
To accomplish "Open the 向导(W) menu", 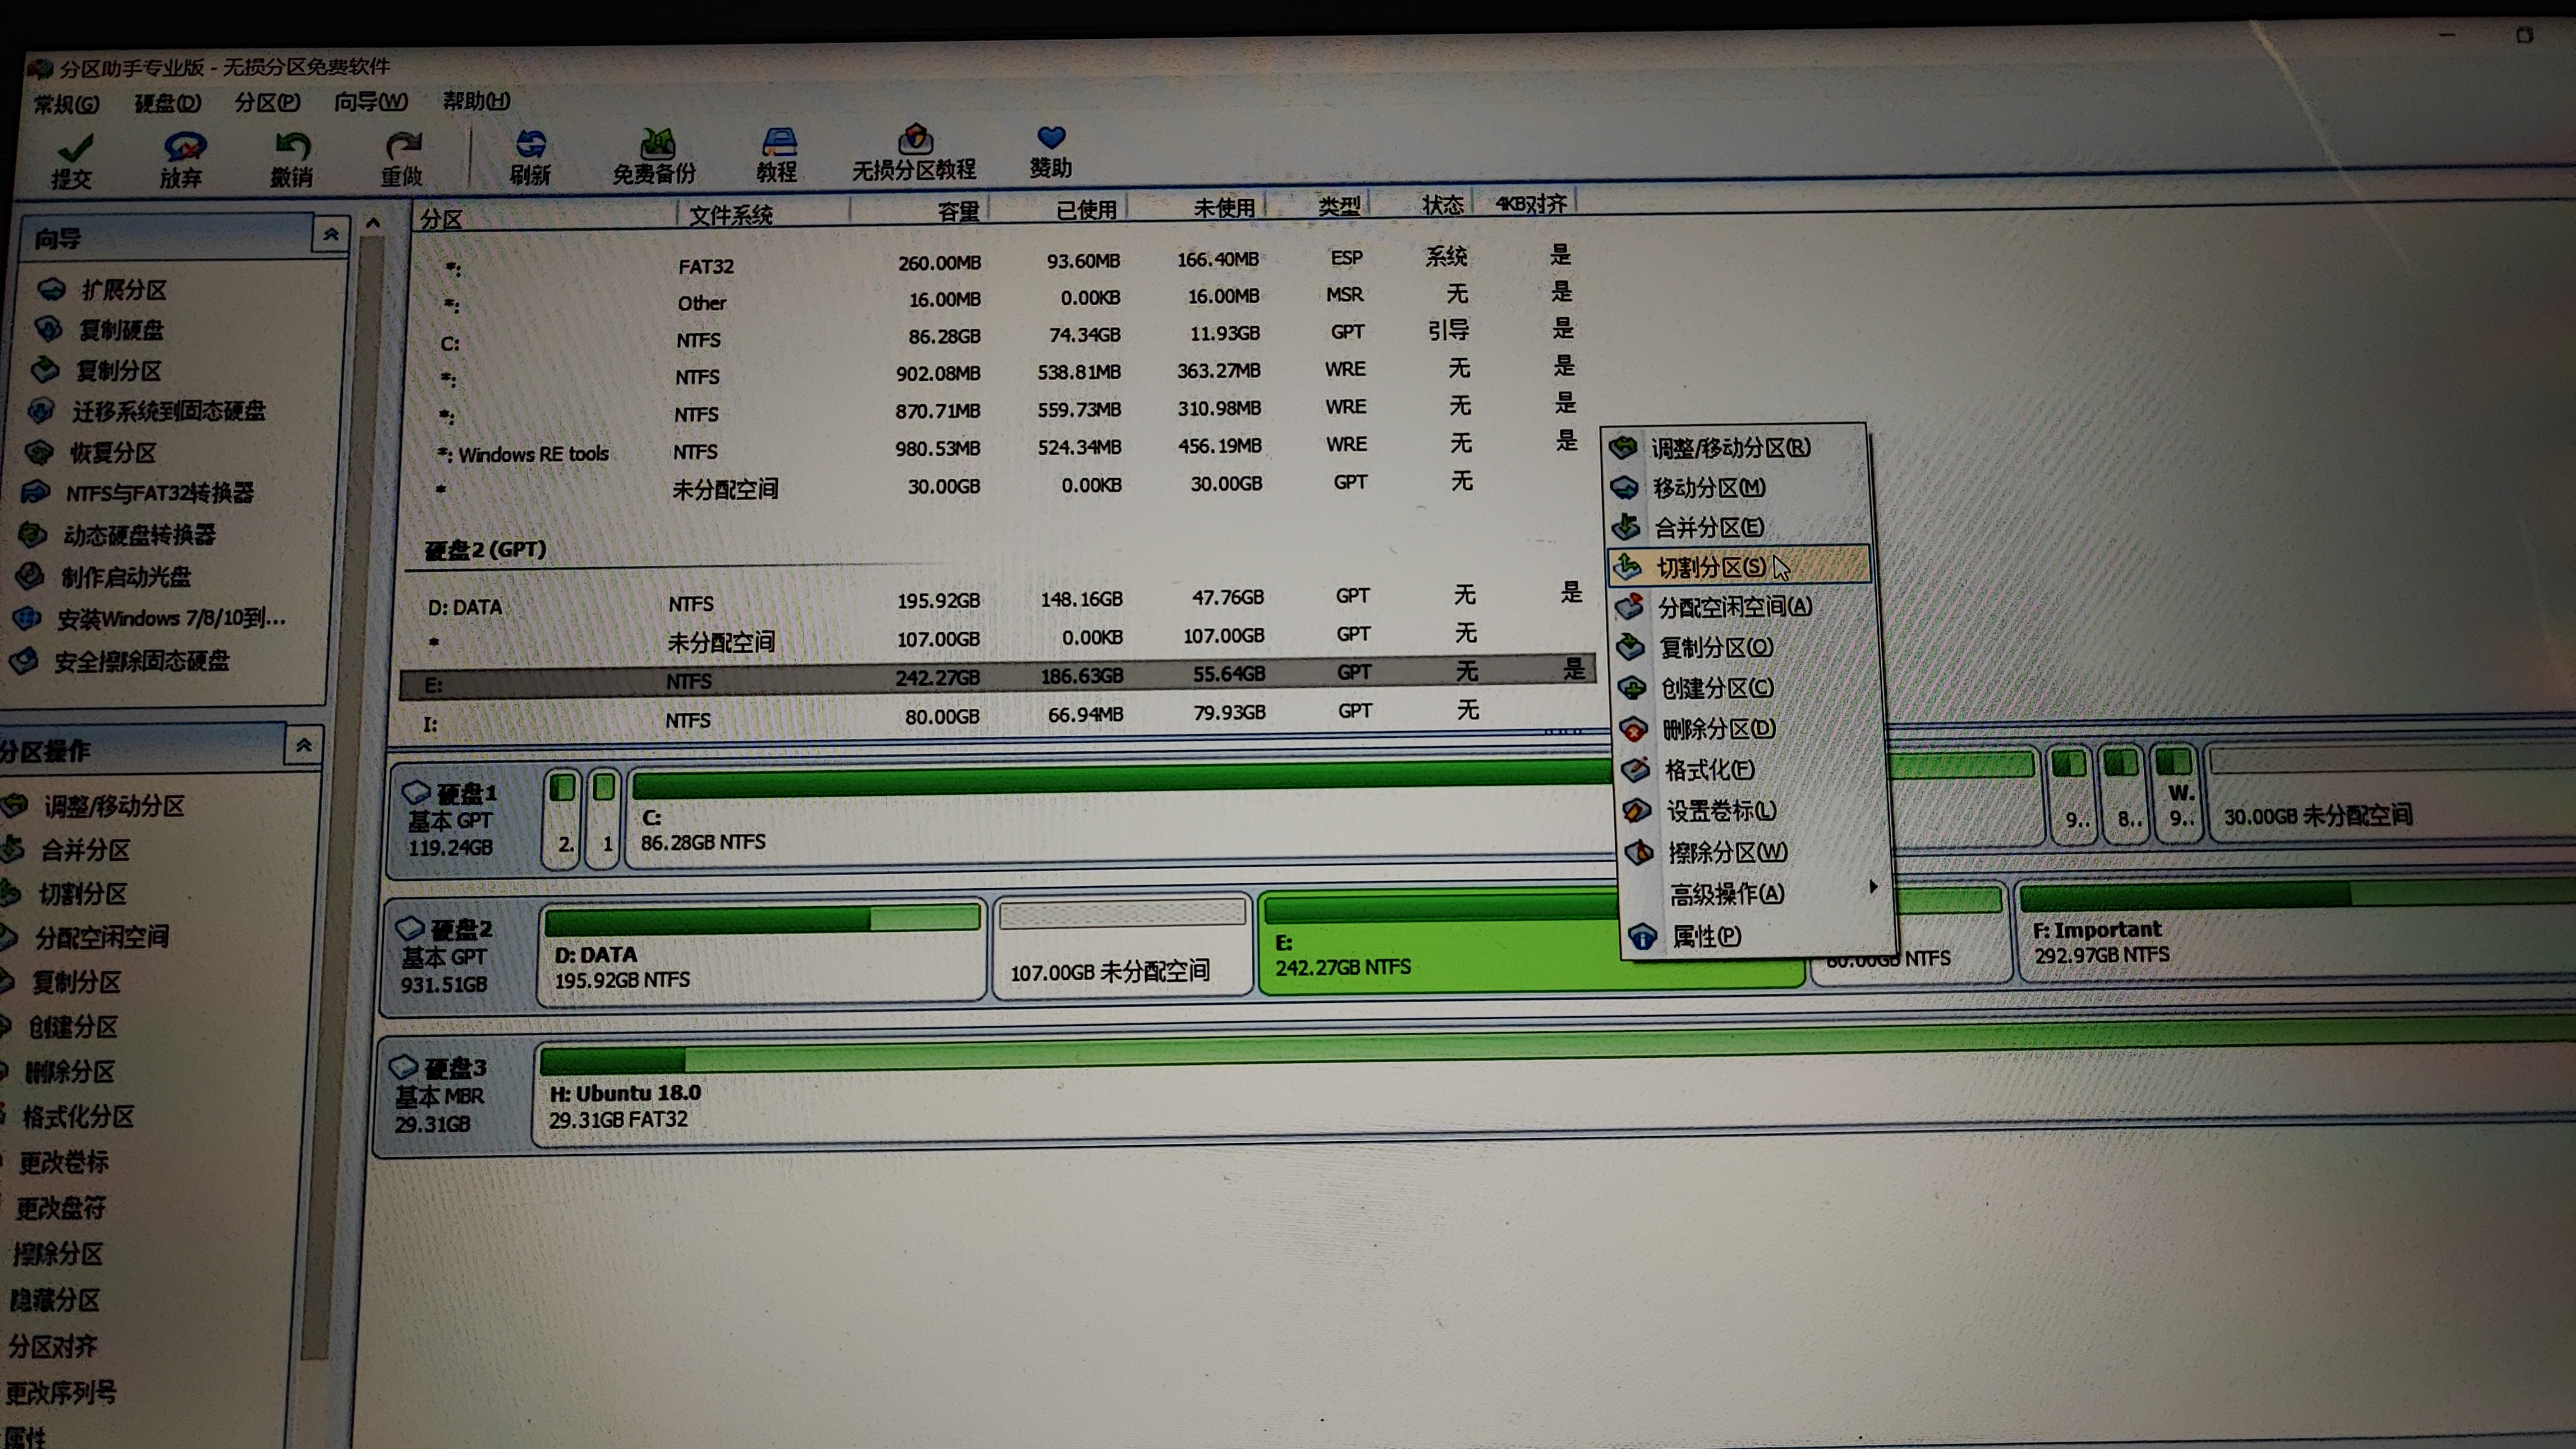I will [370, 101].
